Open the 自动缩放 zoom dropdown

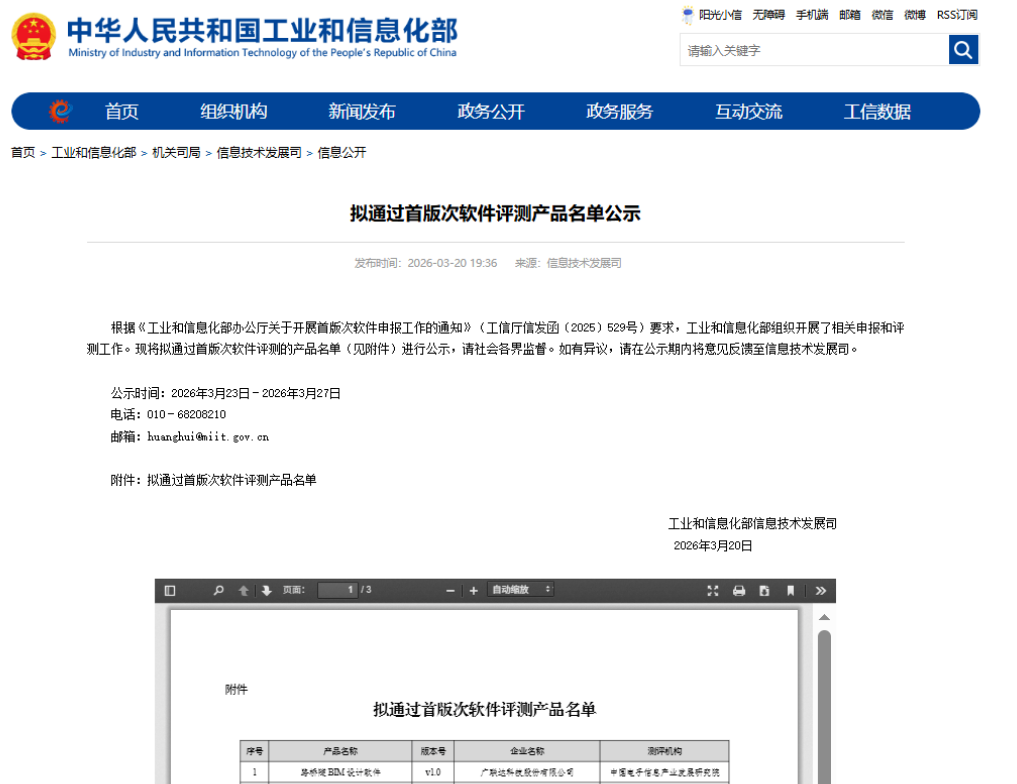click(521, 590)
